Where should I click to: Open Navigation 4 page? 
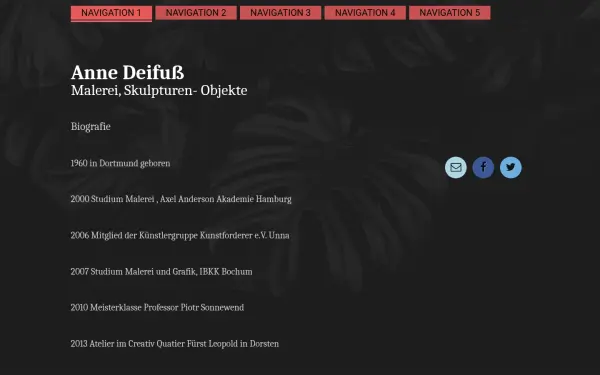click(365, 13)
